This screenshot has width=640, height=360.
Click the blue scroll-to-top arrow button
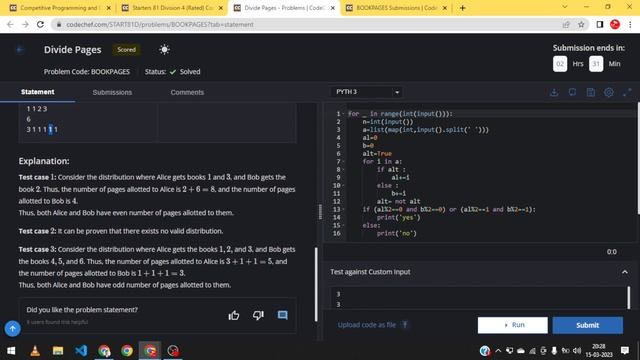pos(13,328)
